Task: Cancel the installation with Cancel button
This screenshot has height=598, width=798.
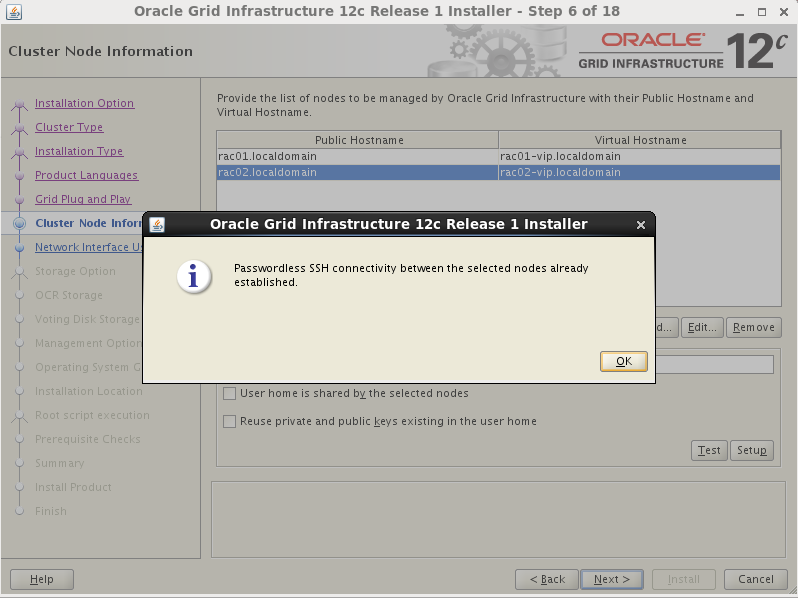Action: pyautogui.click(x=756, y=579)
